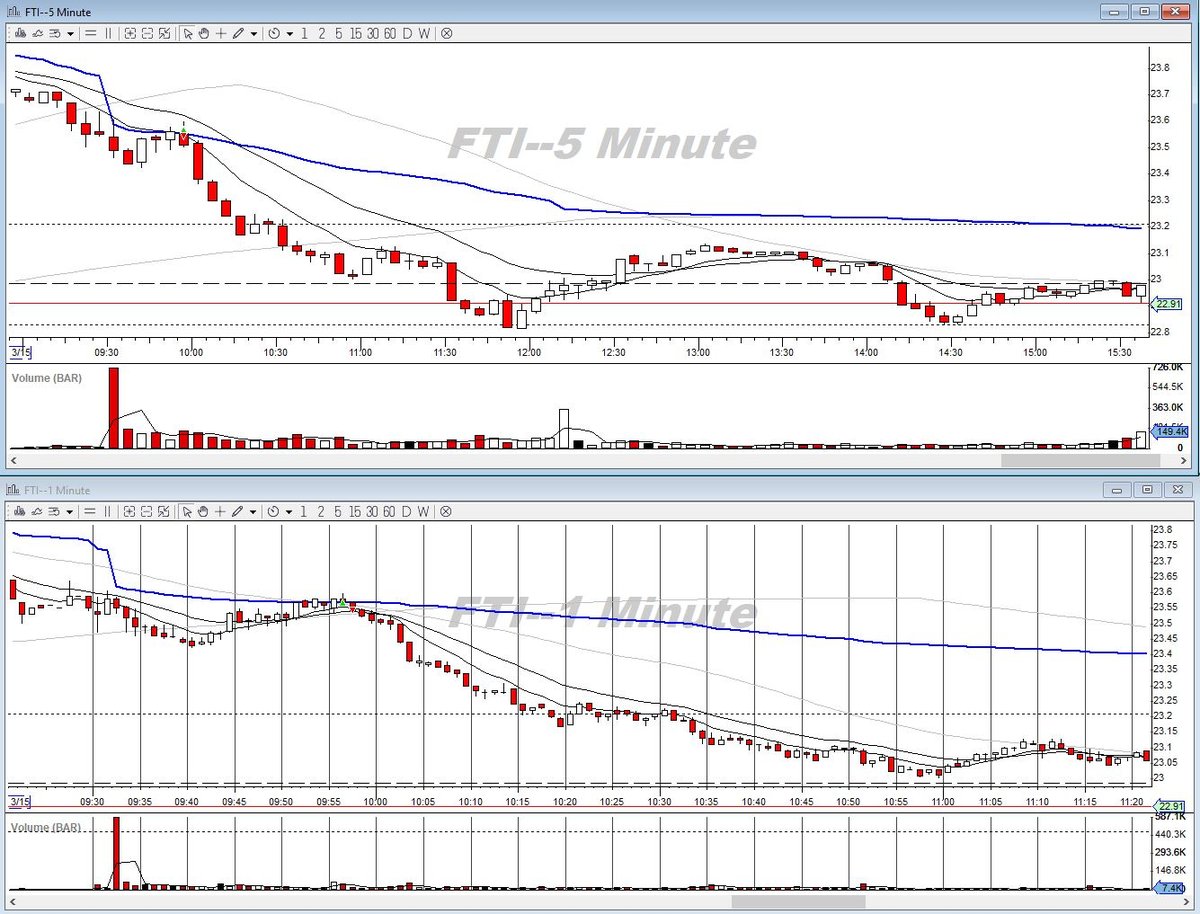Expand clock dropdown arrow in 1 Minute toolbar
The height and width of the screenshot is (914, 1200).
[290, 511]
